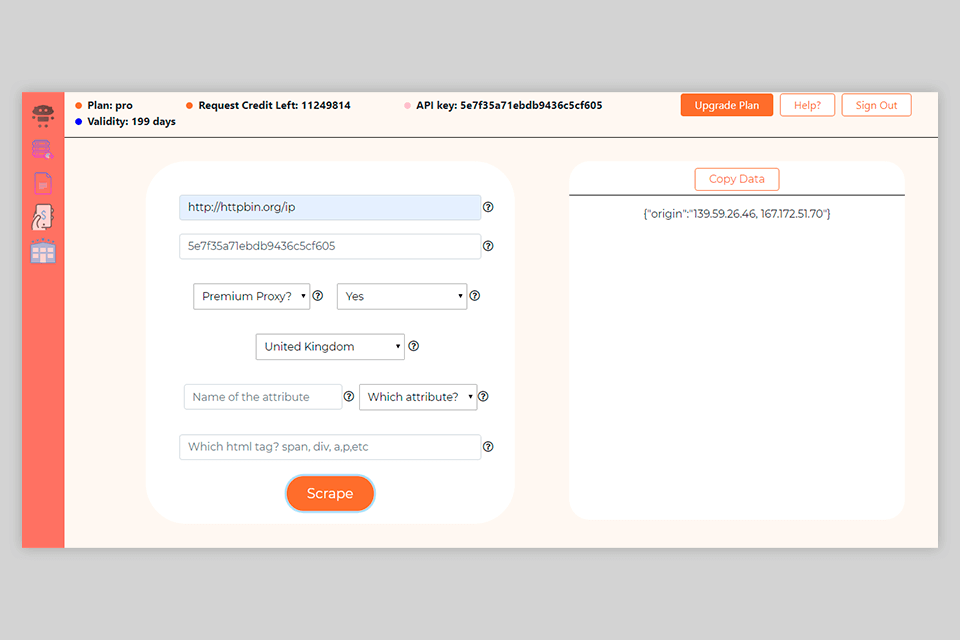Open the Premium Proxy? dropdown
The image size is (960, 640).
coord(252,296)
